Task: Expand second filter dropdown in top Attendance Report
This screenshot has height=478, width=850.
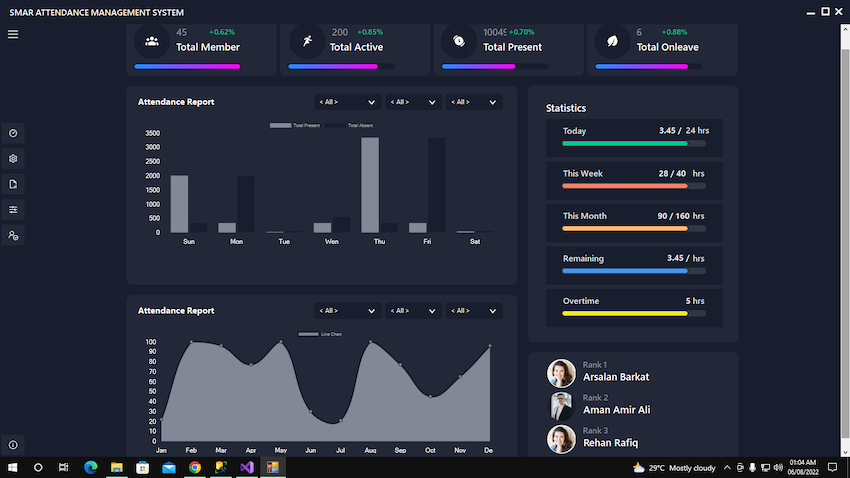Action: click(x=413, y=102)
